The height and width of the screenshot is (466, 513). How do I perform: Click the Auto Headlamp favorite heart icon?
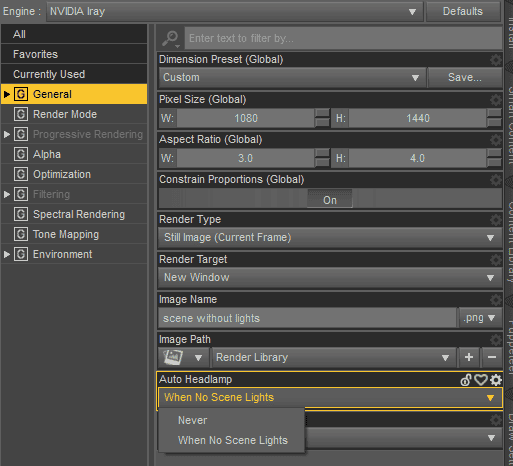[481, 380]
